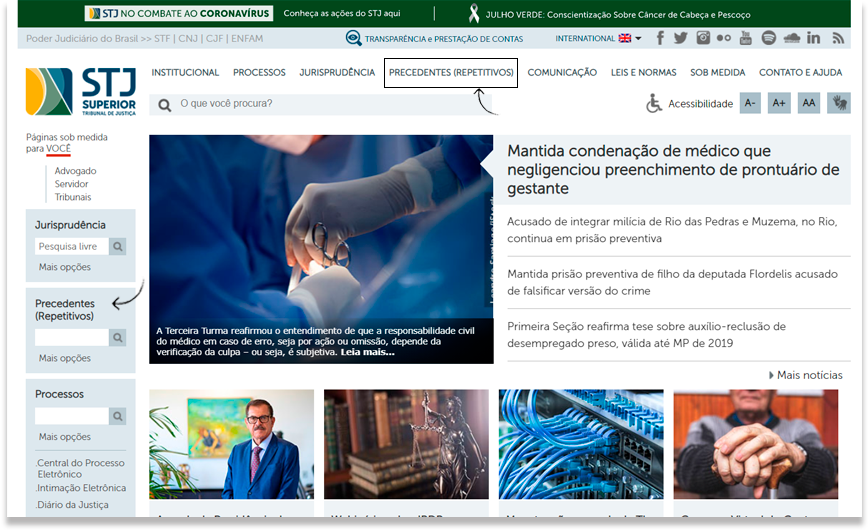Open Transparência e Prestação de Contas link

(443, 39)
